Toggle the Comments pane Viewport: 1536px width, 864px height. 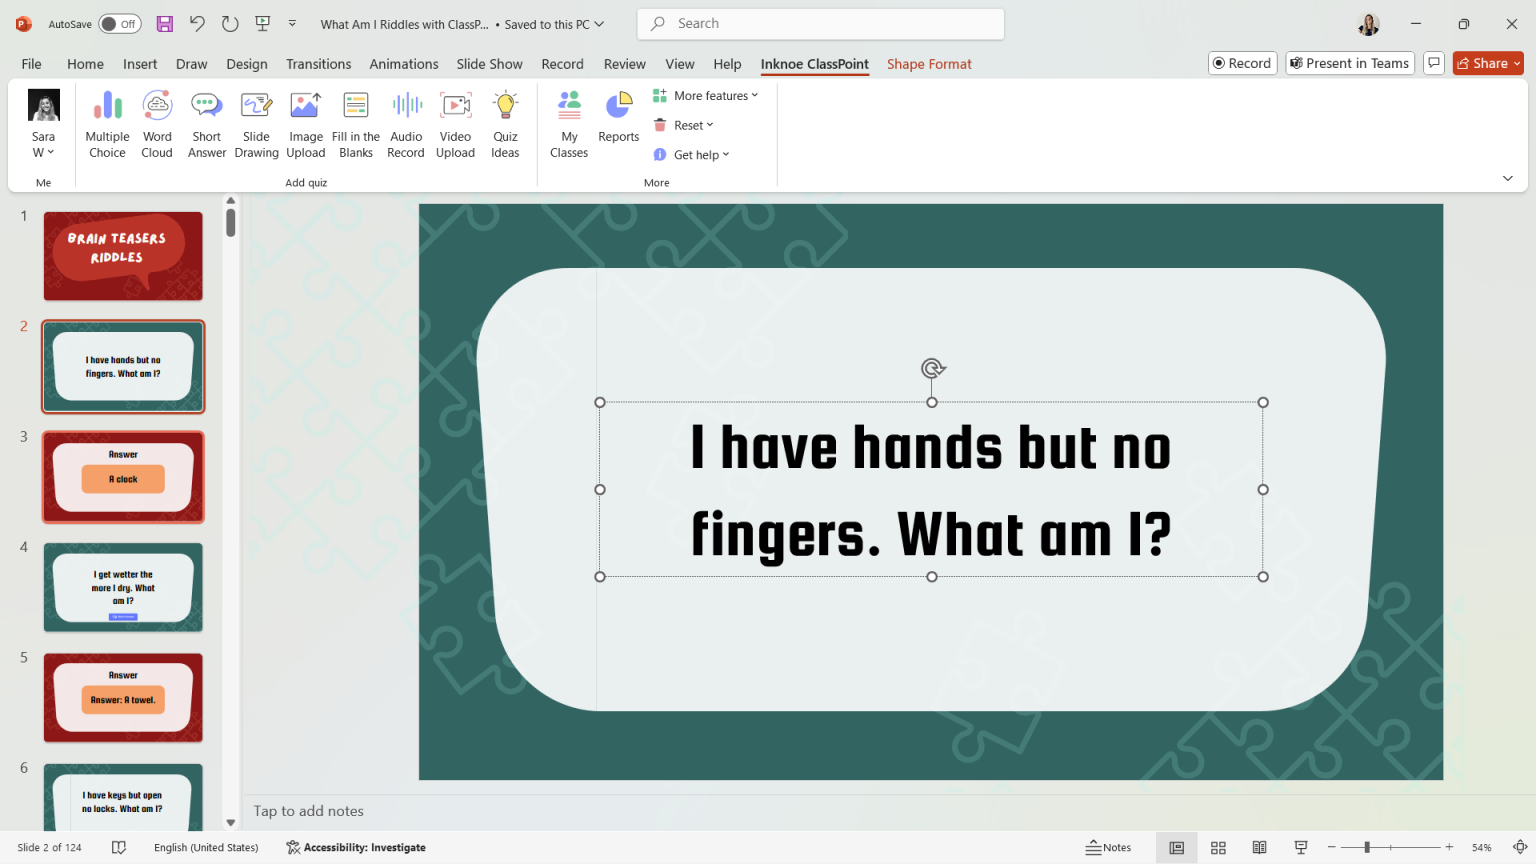pos(1434,62)
